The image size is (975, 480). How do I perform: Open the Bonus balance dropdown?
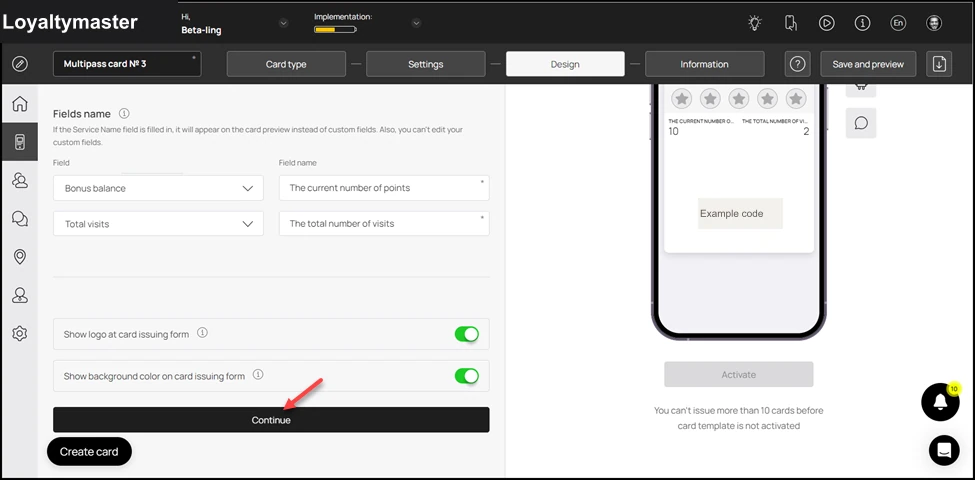(x=159, y=188)
